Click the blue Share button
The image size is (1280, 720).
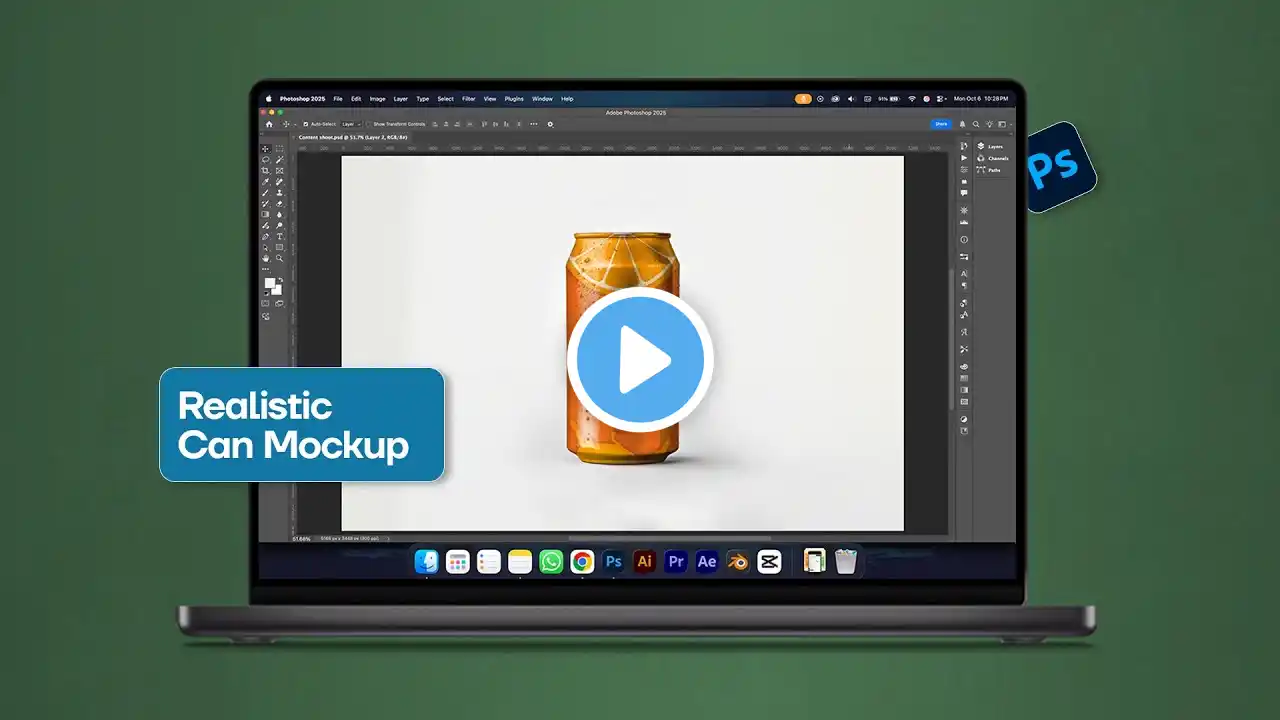941,124
